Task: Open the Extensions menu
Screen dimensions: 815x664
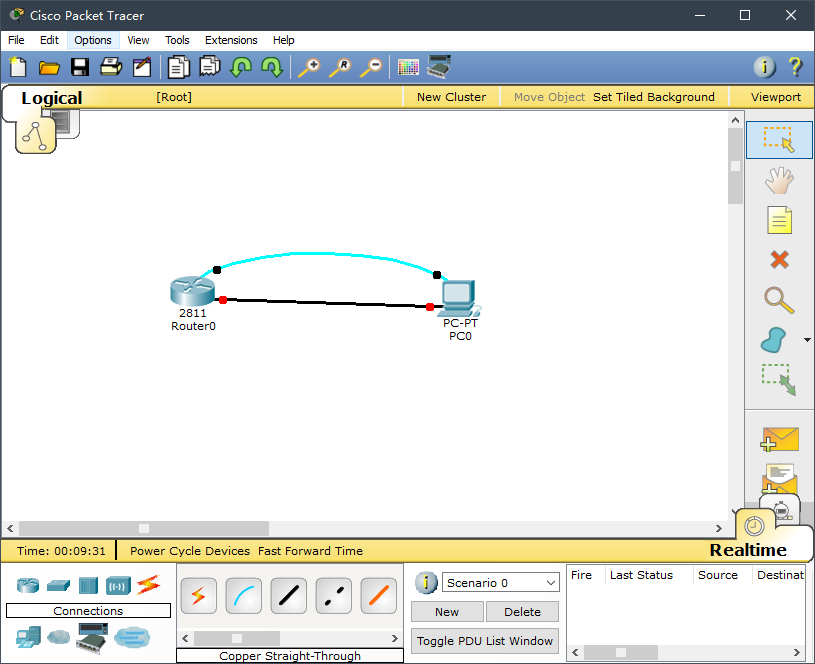Action: tap(231, 40)
